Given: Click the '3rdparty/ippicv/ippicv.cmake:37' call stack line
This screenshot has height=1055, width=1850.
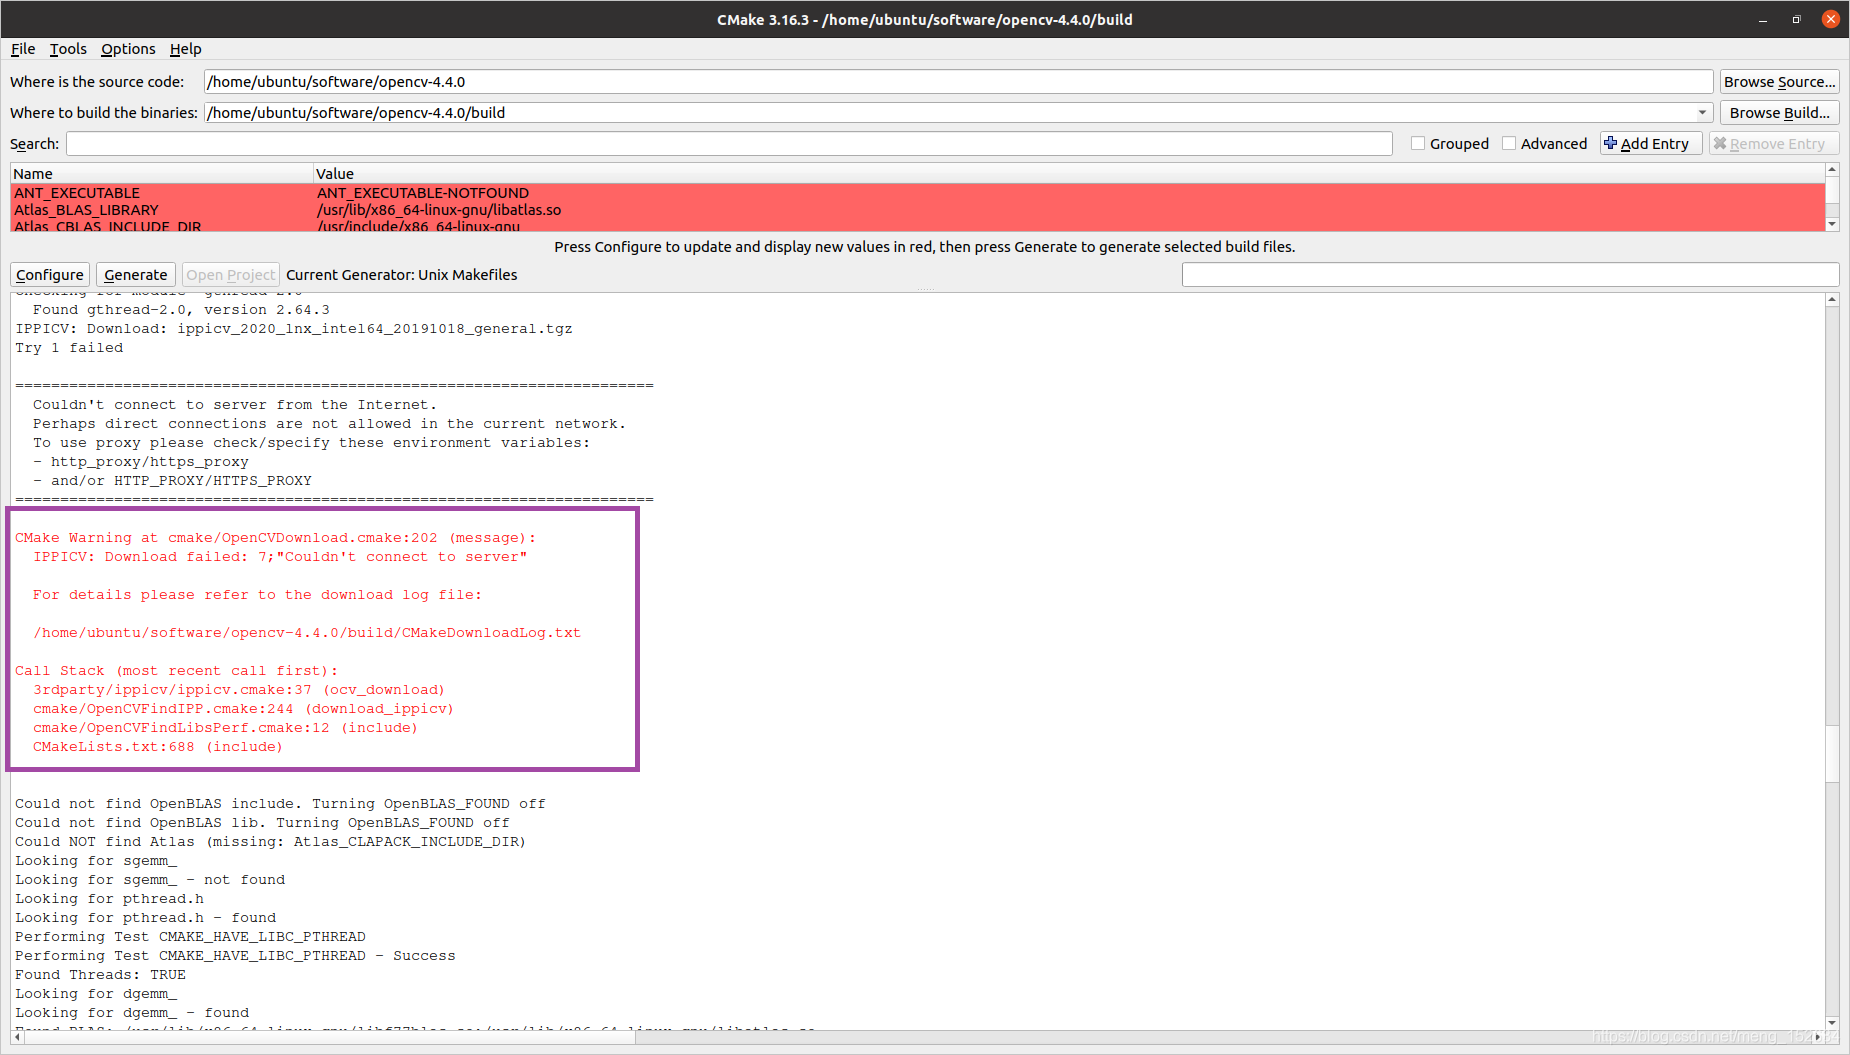Looking at the screenshot, I should tap(239, 690).
